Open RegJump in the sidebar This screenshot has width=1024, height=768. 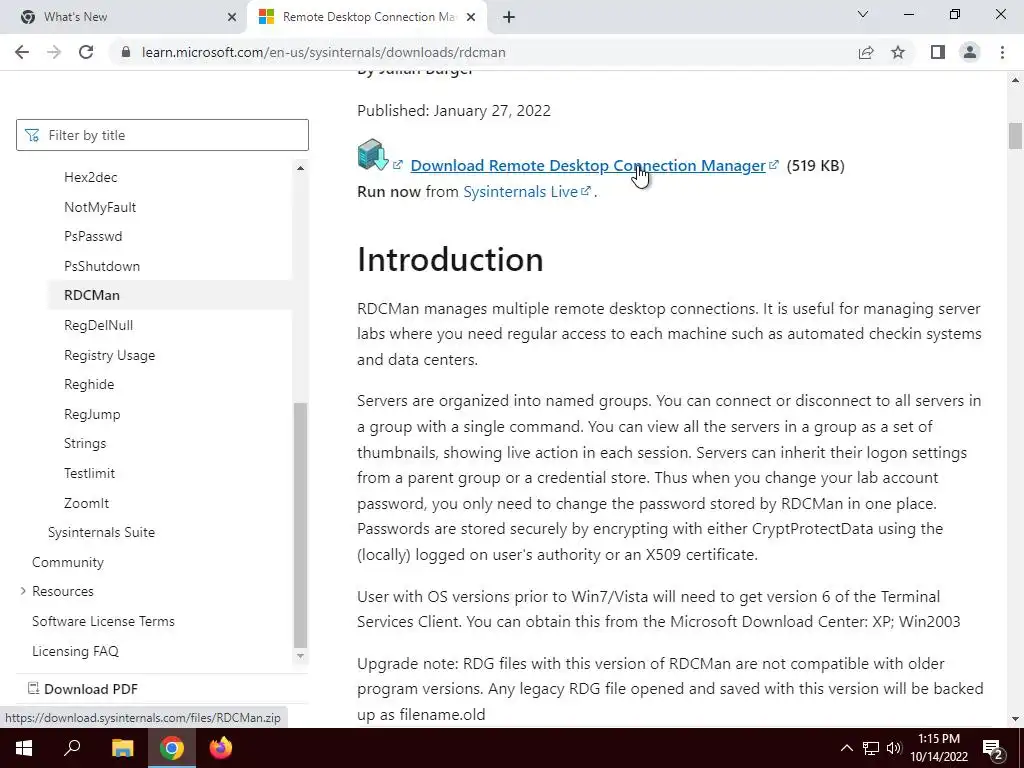point(92,414)
